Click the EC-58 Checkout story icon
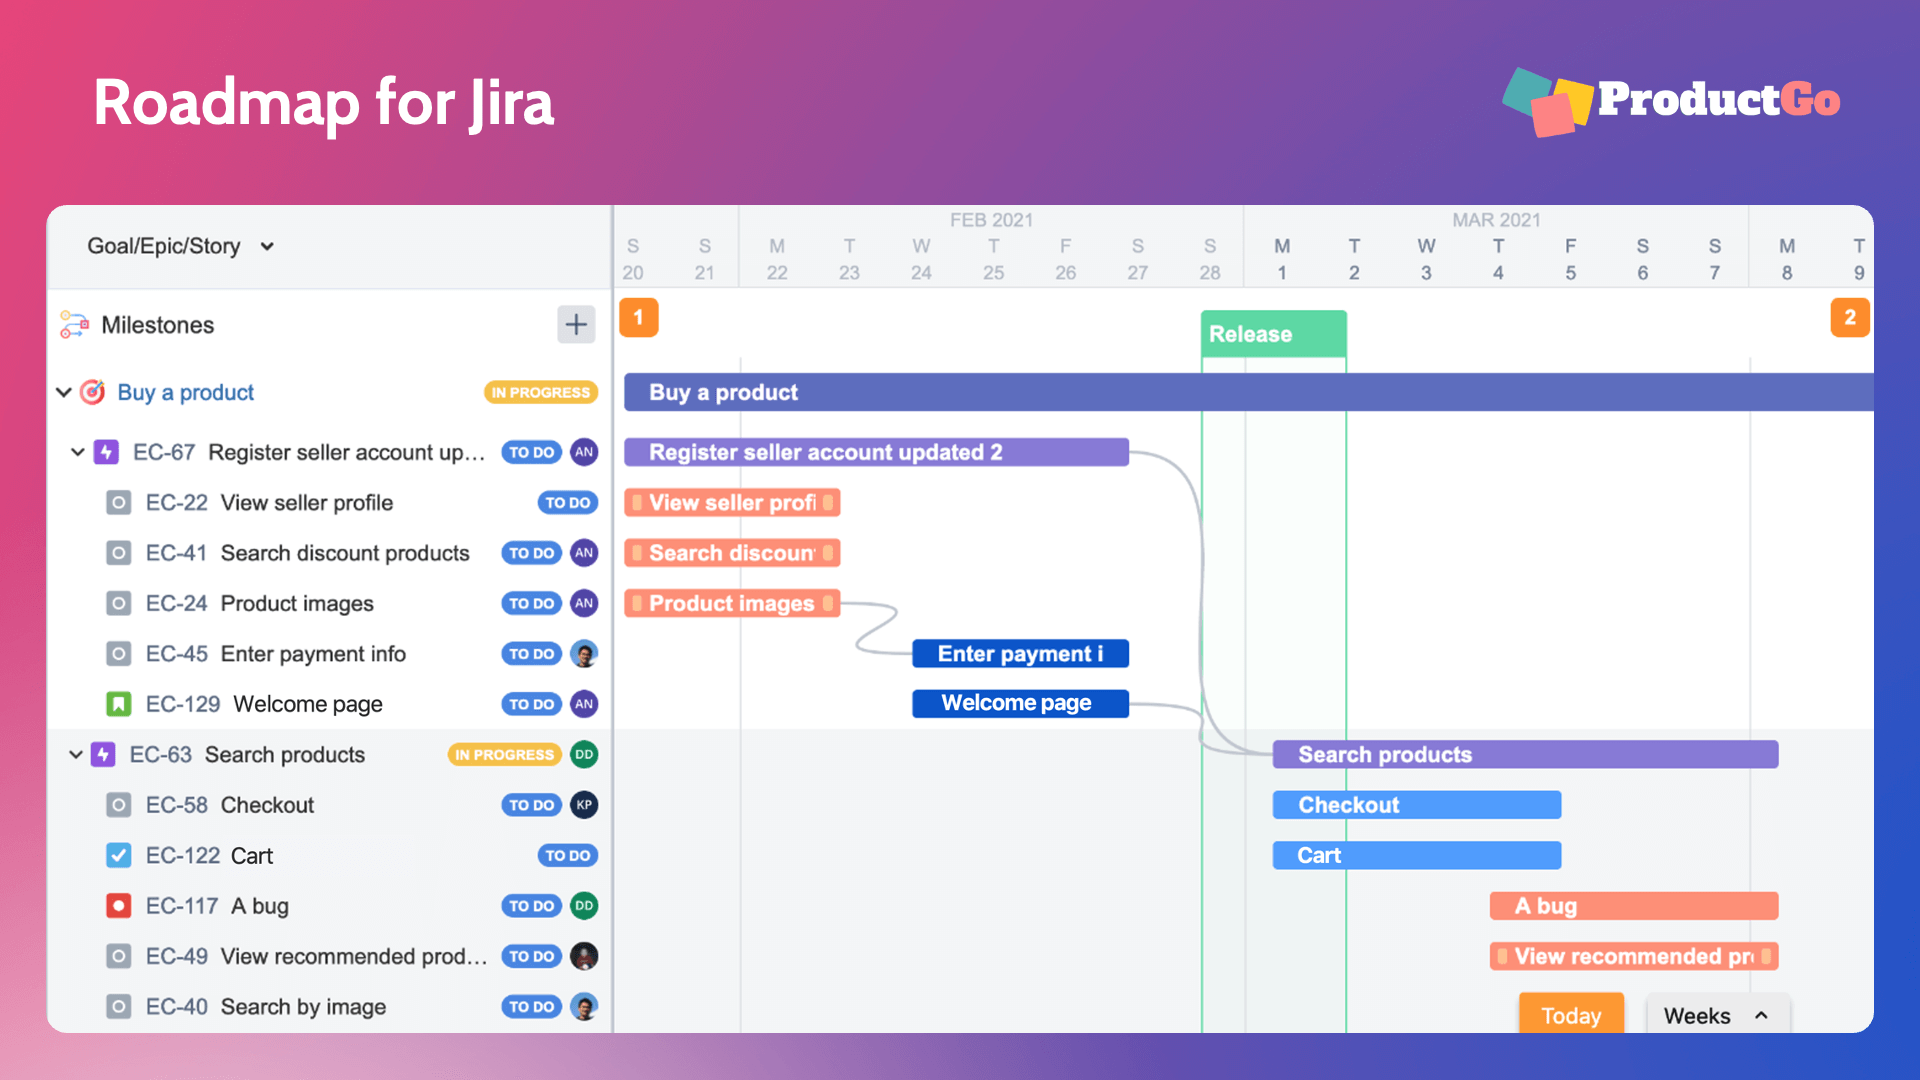This screenshot has width=1920, height=1080. click(x=118, y=805)
